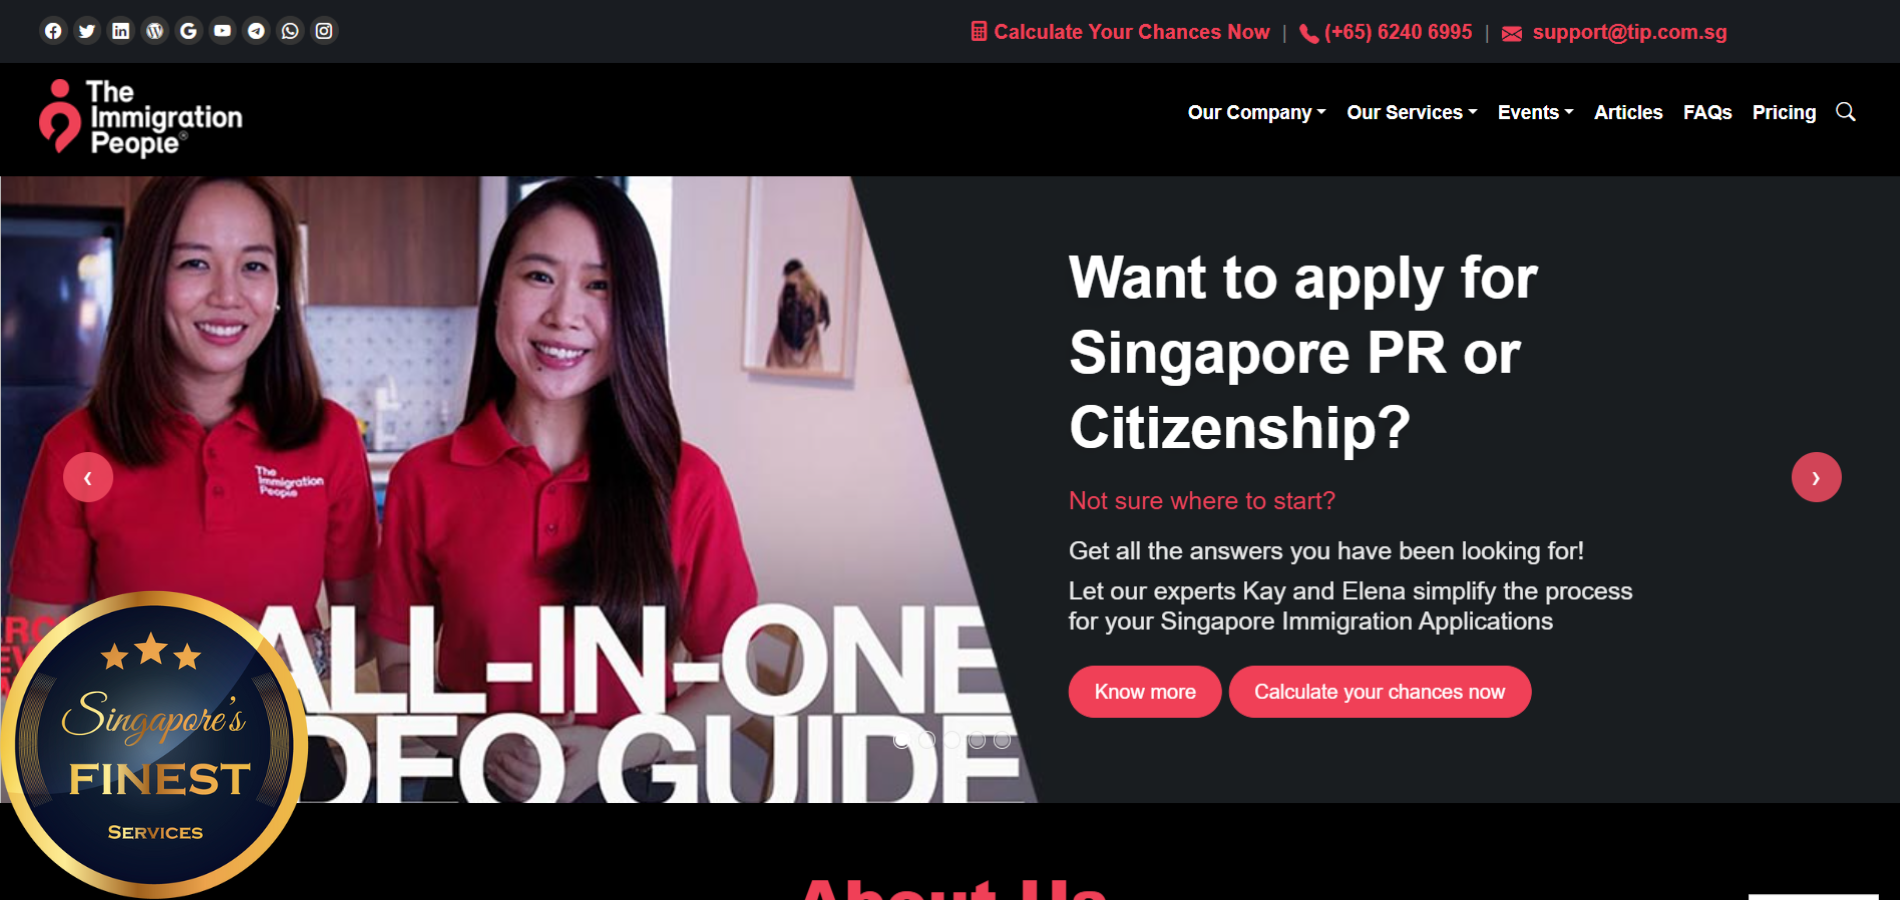1900x900 pixels.
Task: Expand the Events dropdown menu
Action: click(x=1536, y=113)
